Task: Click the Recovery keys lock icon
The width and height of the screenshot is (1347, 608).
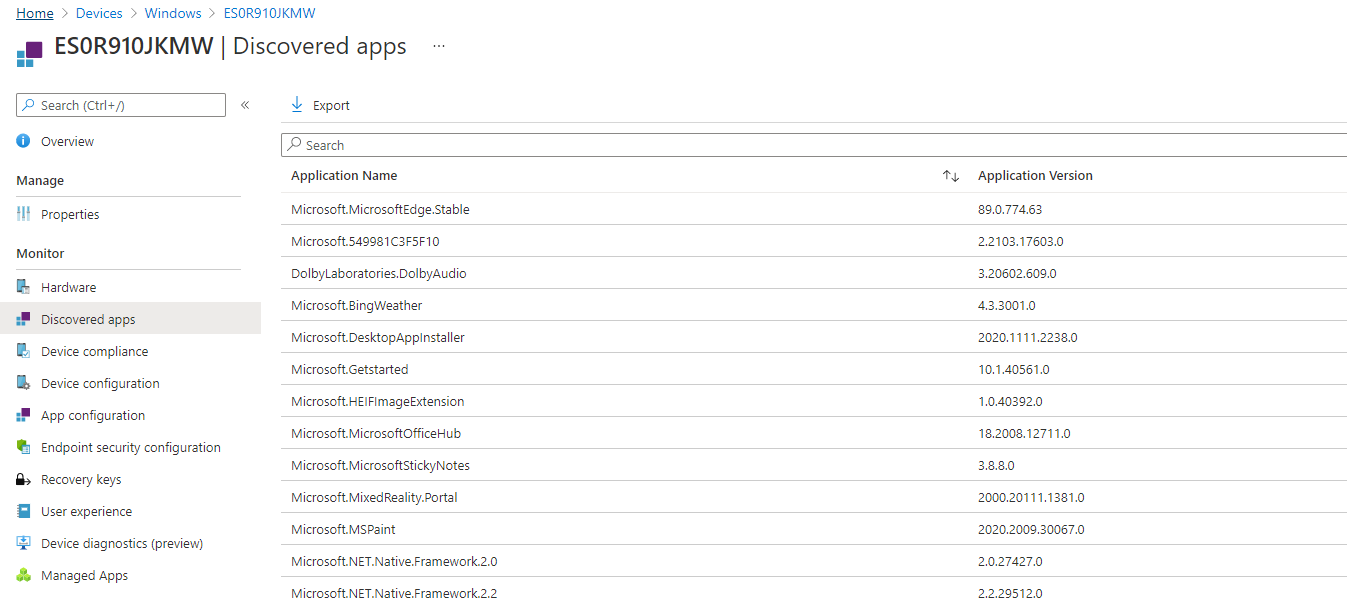Action: (24, 480)
